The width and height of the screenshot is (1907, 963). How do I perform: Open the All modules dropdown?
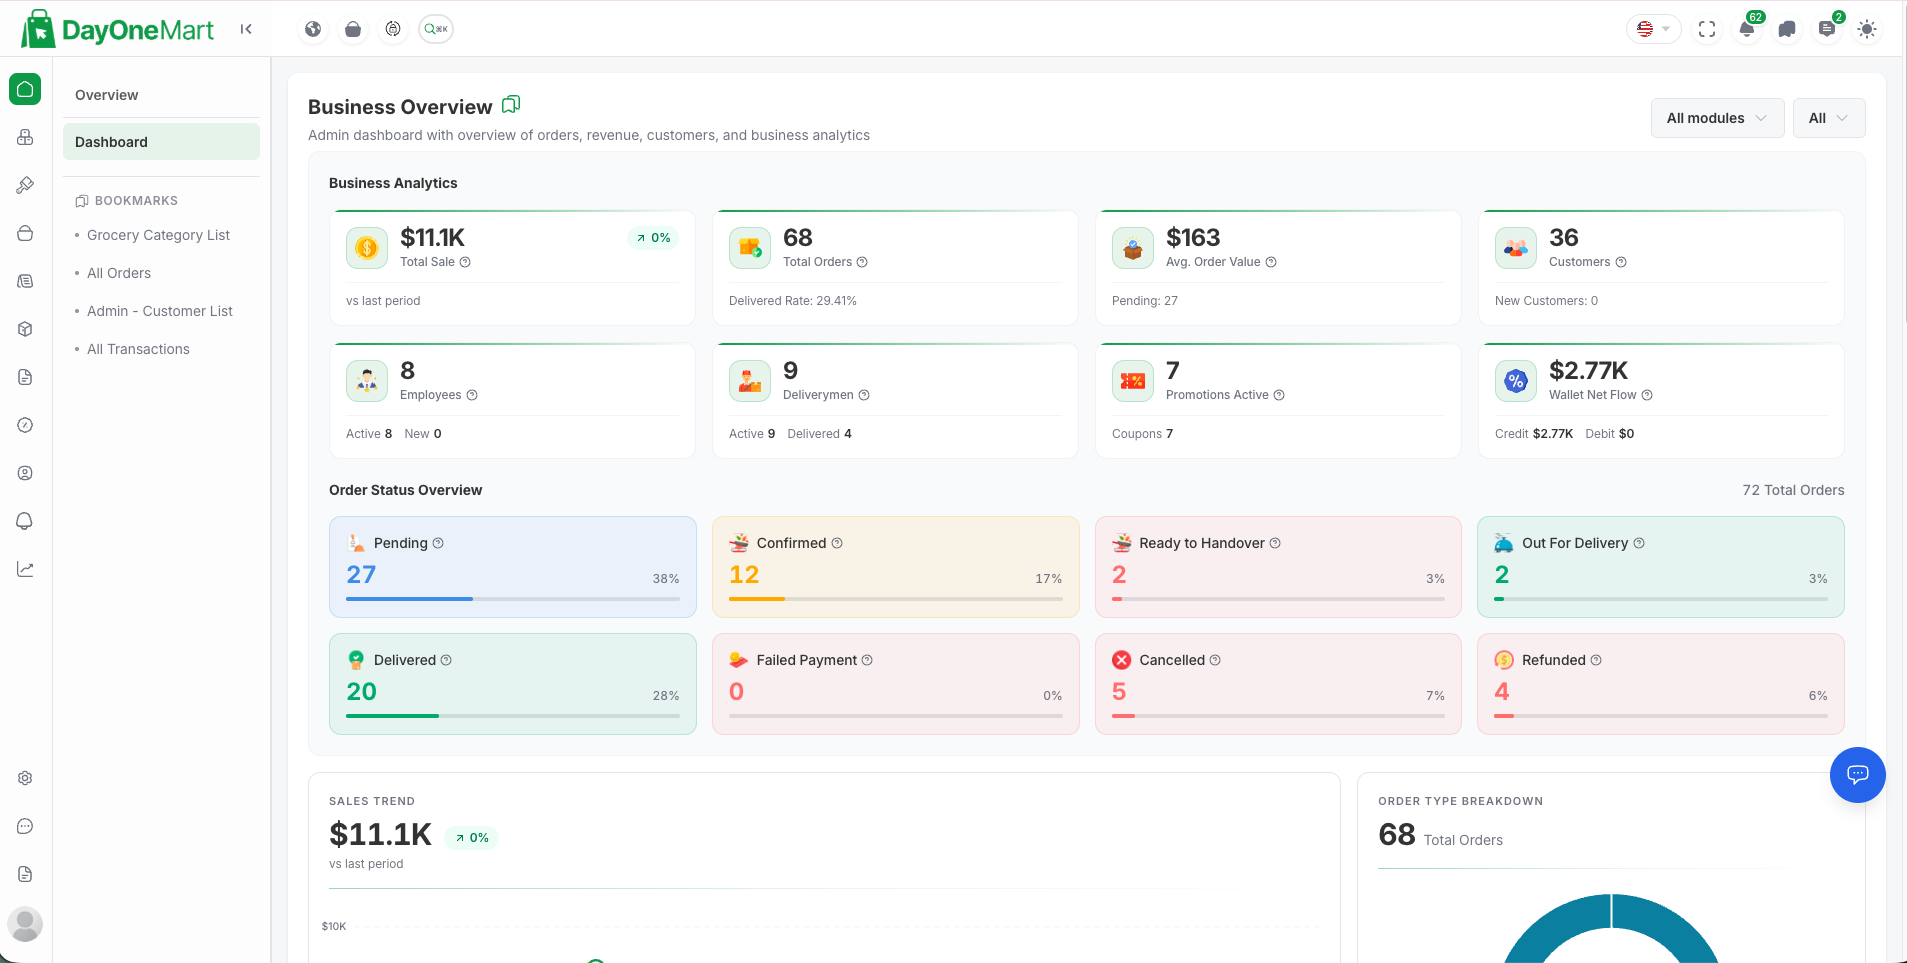[x=1717, y=118]
